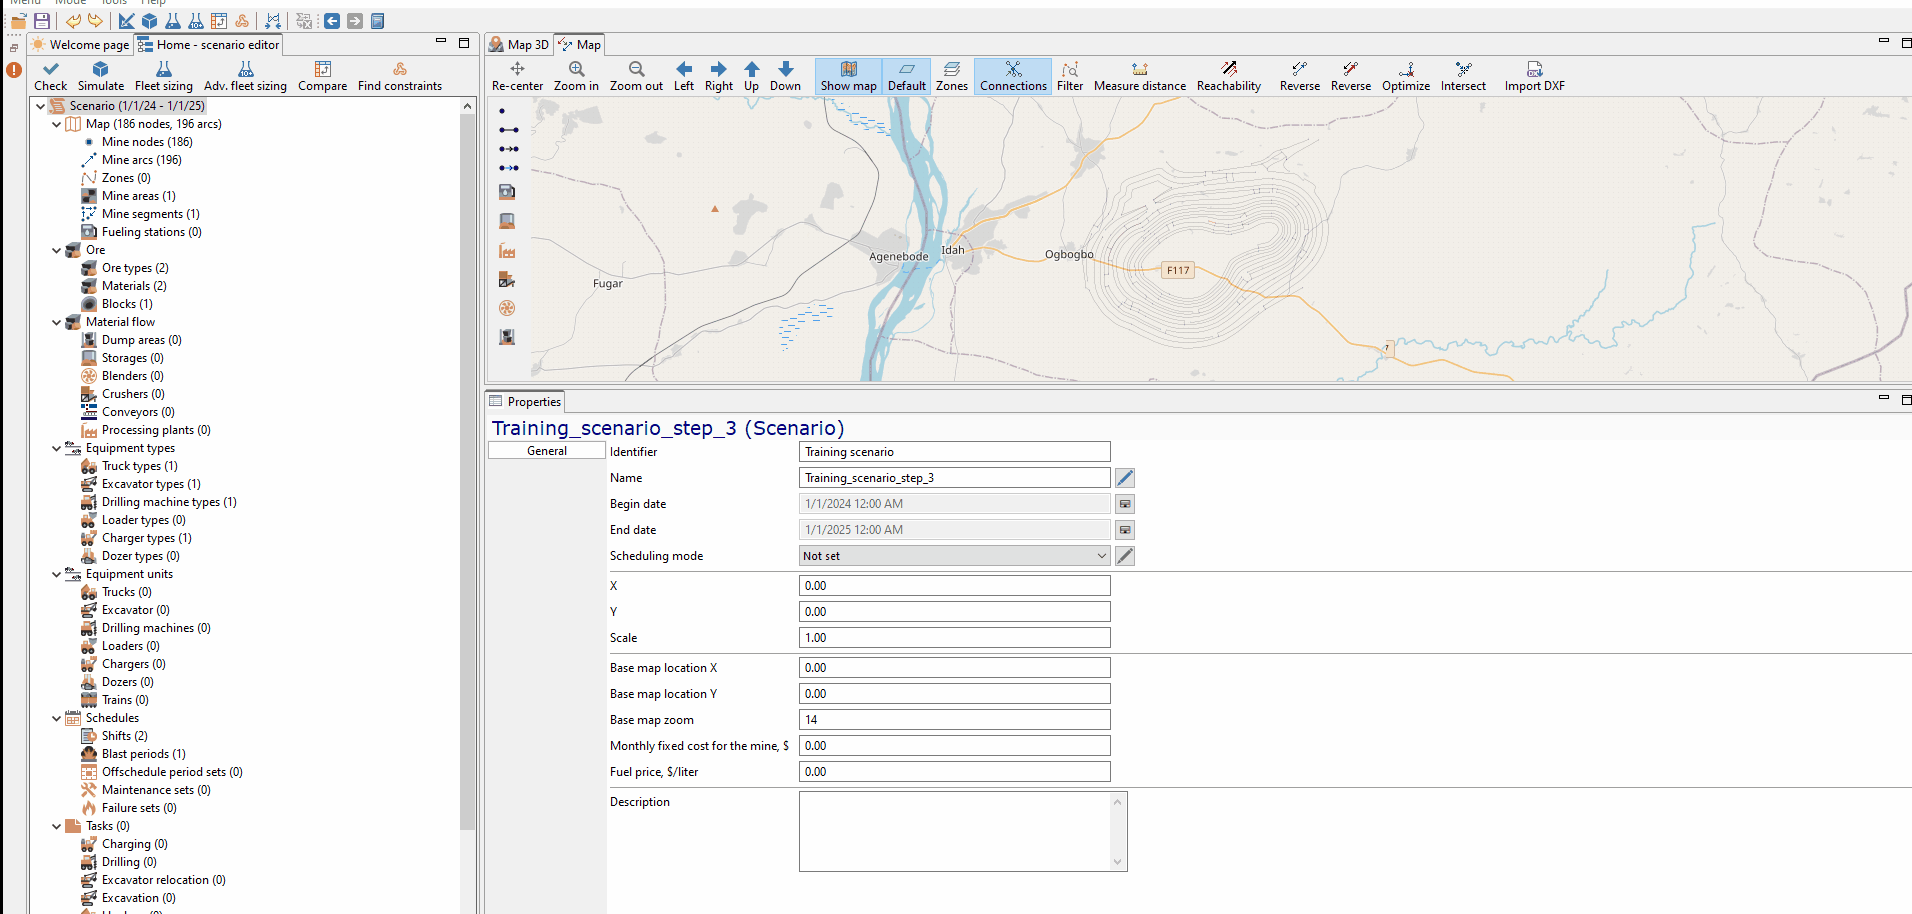Collapse the Schedules tree node
This screenshot has width=1912, height=914.
[56, 718]
